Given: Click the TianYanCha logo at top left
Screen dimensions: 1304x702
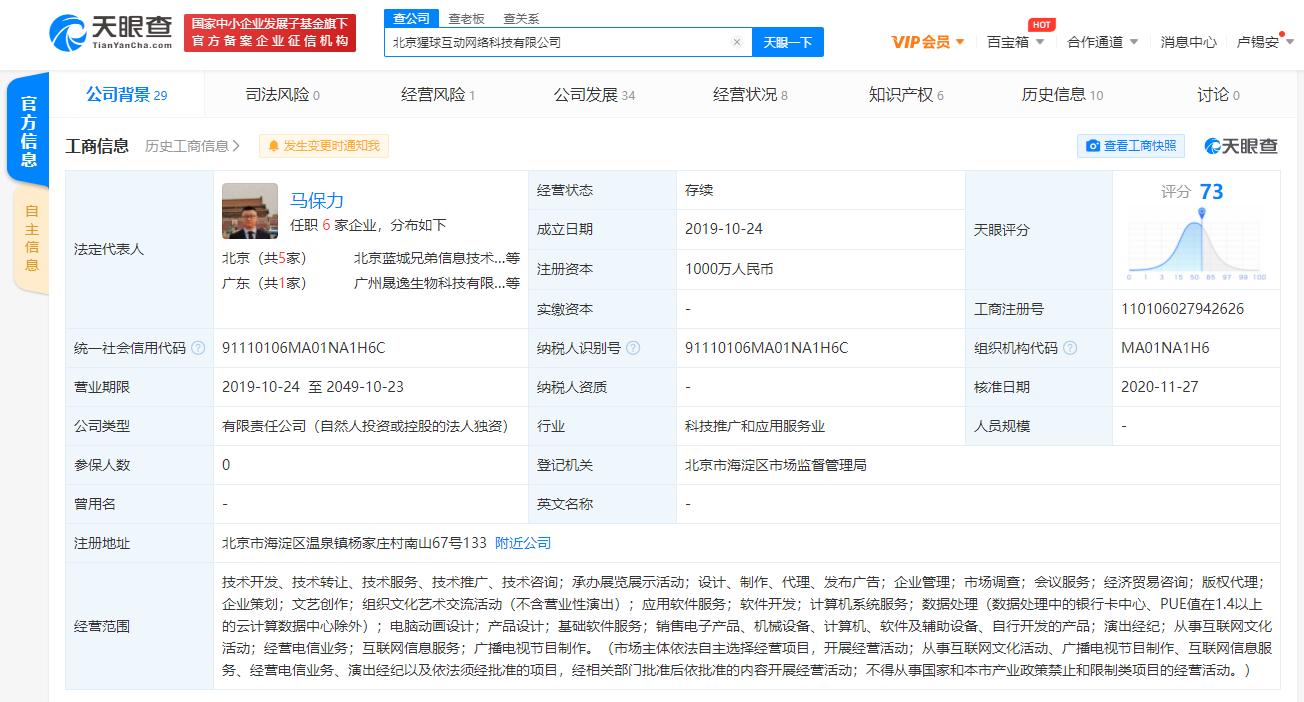Looking at the screenshot, I should [x=110, y=32].
